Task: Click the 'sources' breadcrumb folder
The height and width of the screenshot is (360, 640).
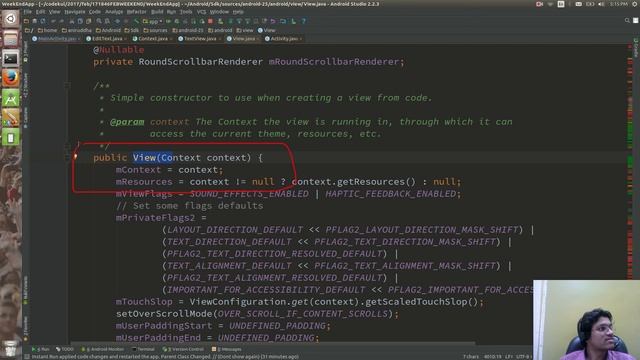Action: pos(156,30)
